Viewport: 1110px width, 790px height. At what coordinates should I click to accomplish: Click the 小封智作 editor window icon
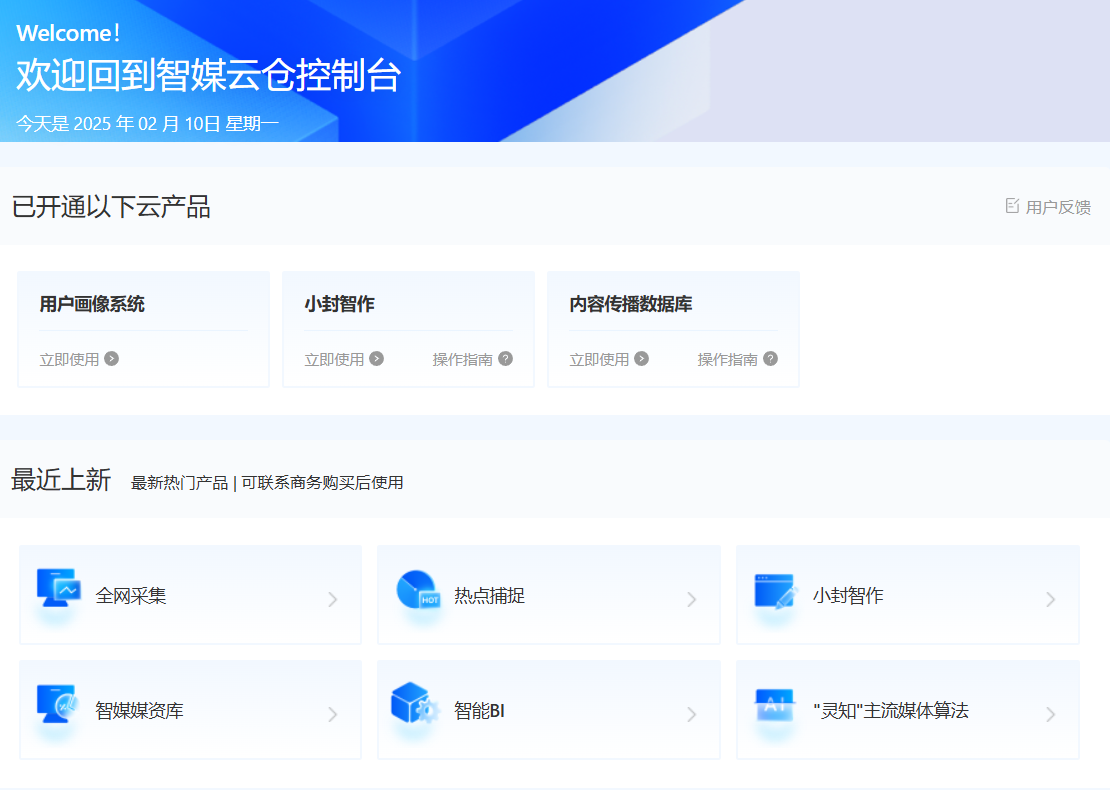point(776,591)
